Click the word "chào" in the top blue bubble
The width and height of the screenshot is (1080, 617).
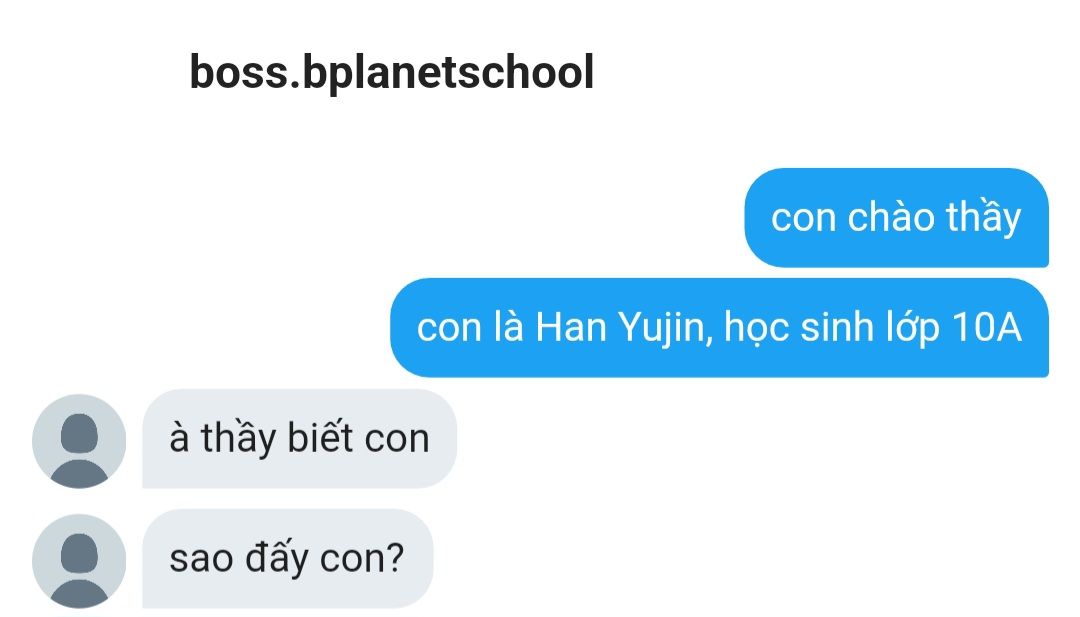click(891, 217)
